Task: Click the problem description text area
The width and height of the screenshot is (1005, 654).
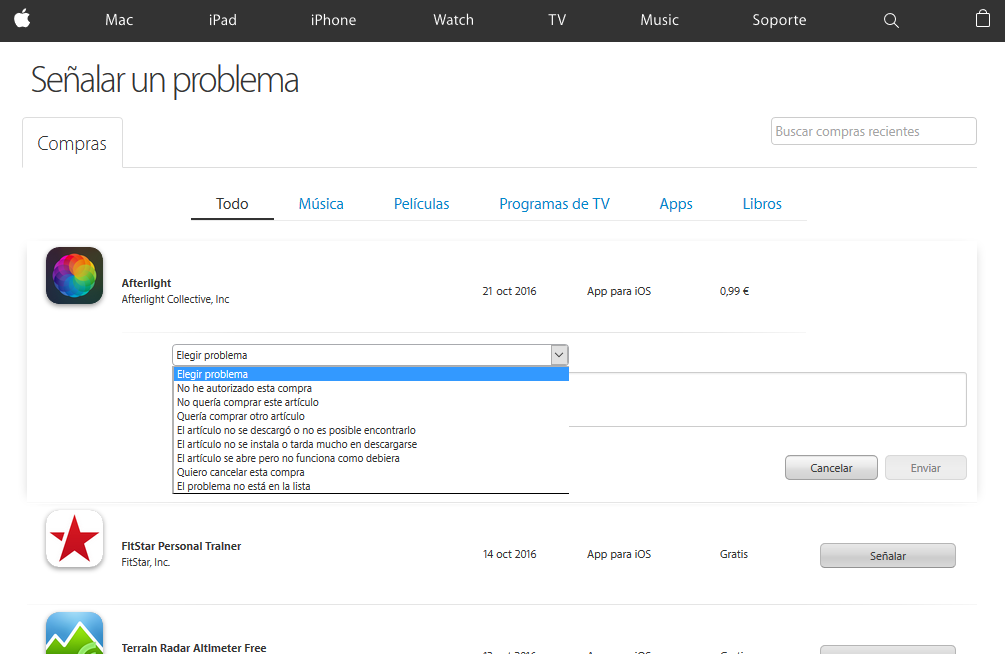Action: point(767,399)
